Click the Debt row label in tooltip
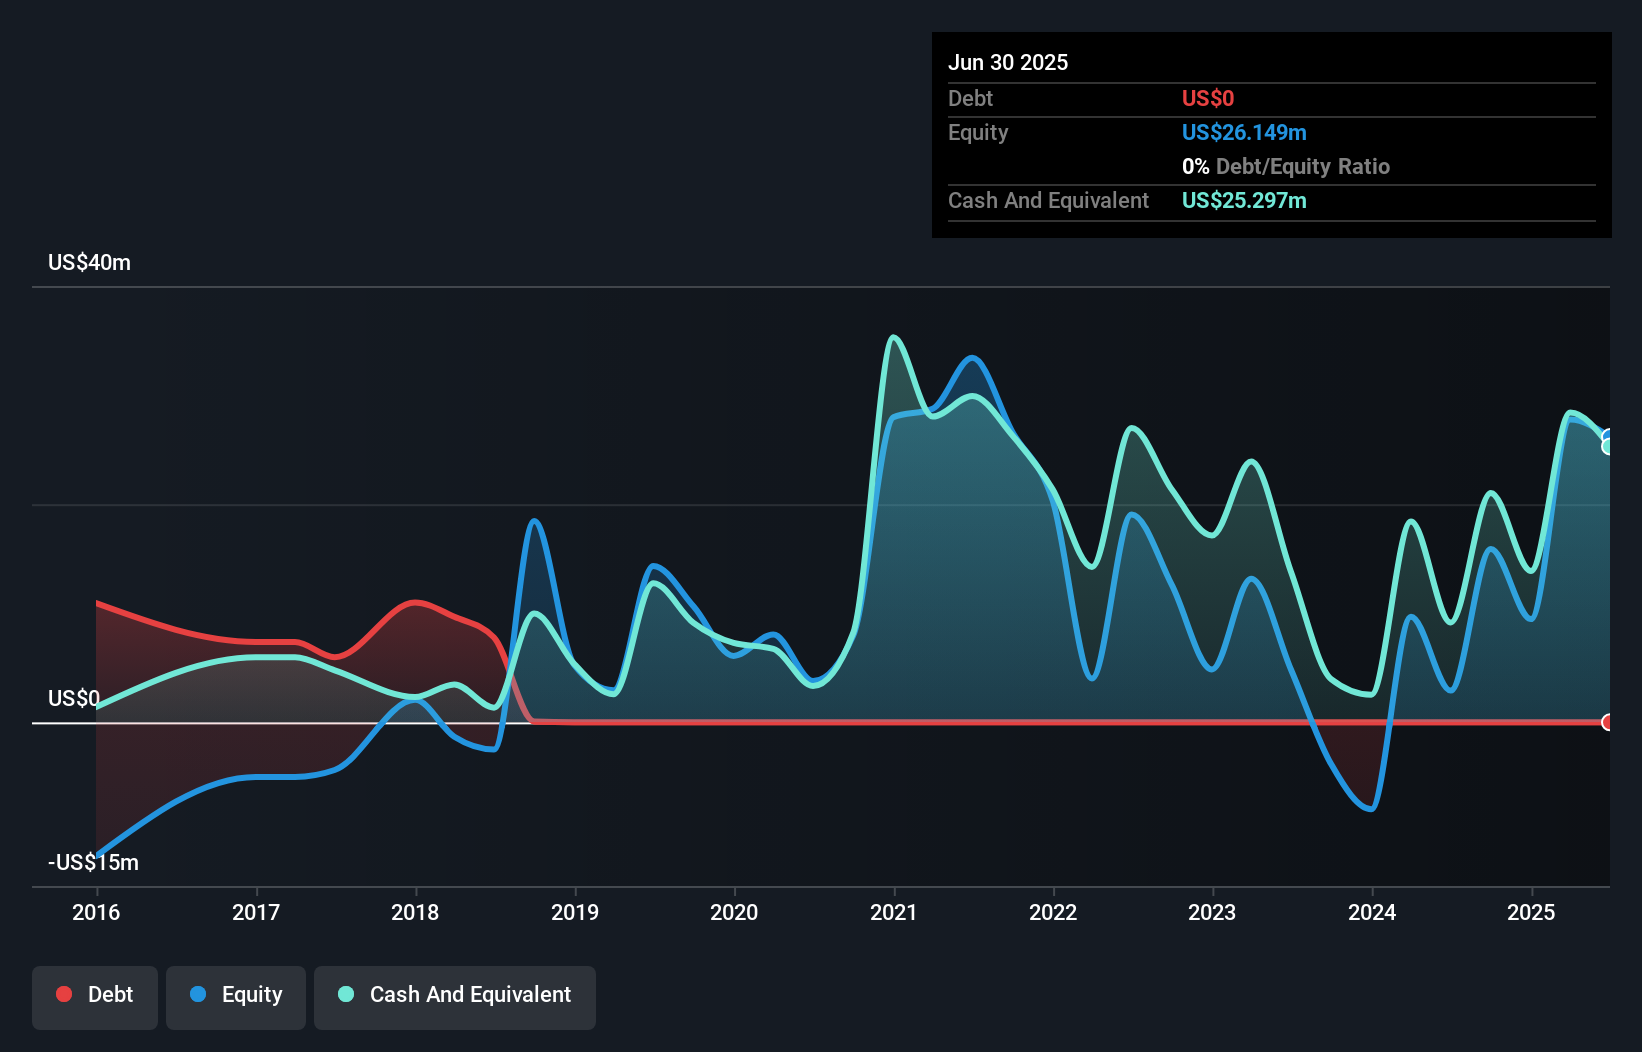1642x1052 pixels. (x=970, y=98)
